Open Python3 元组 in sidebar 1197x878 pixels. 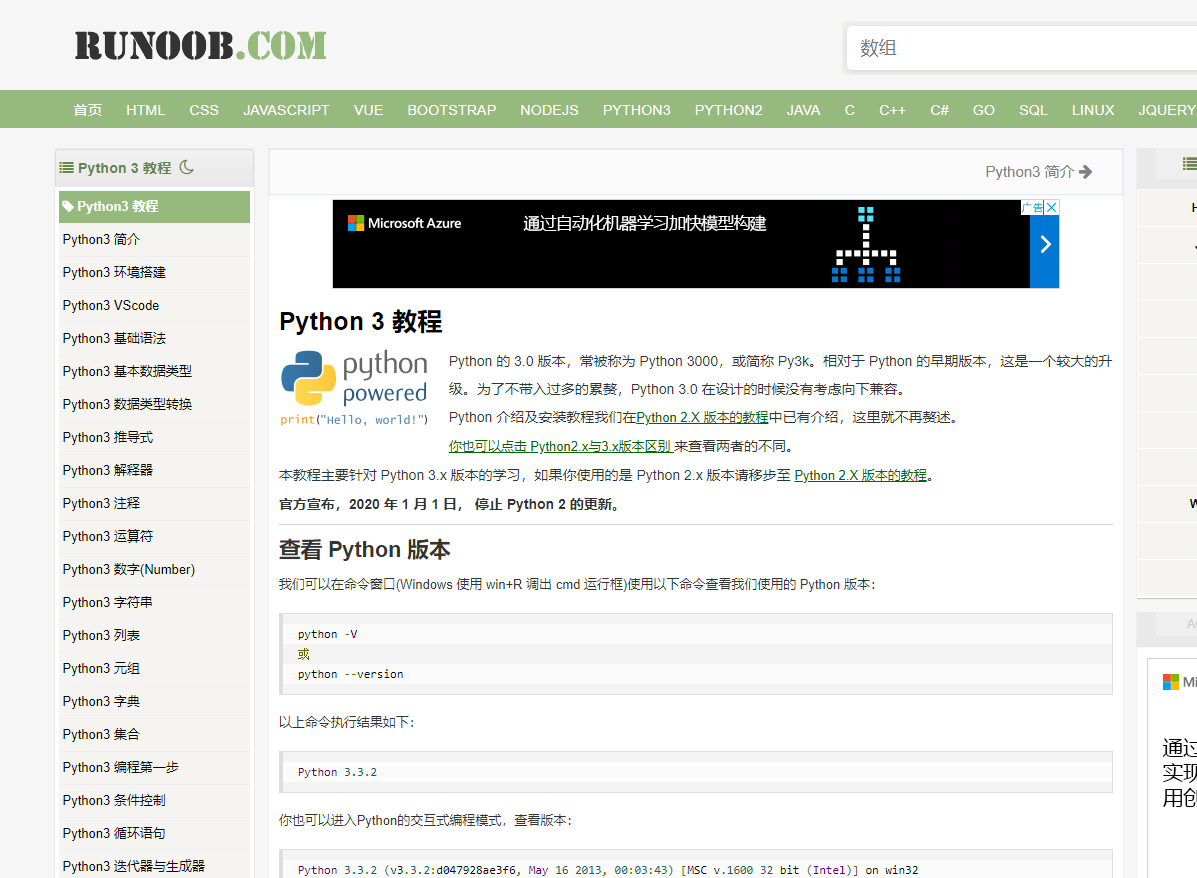coord(154,669)
